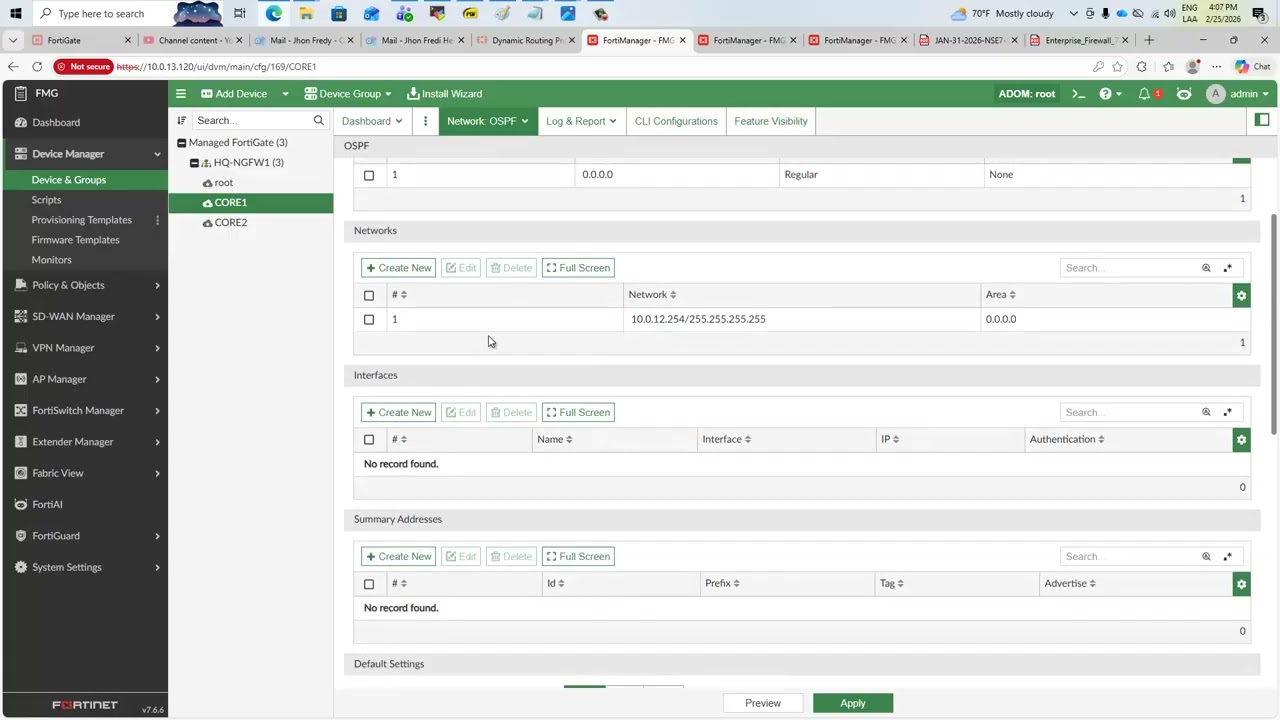Click Create New in Interfaces section
1280x720 pixels.
click(x=399, y=412)
